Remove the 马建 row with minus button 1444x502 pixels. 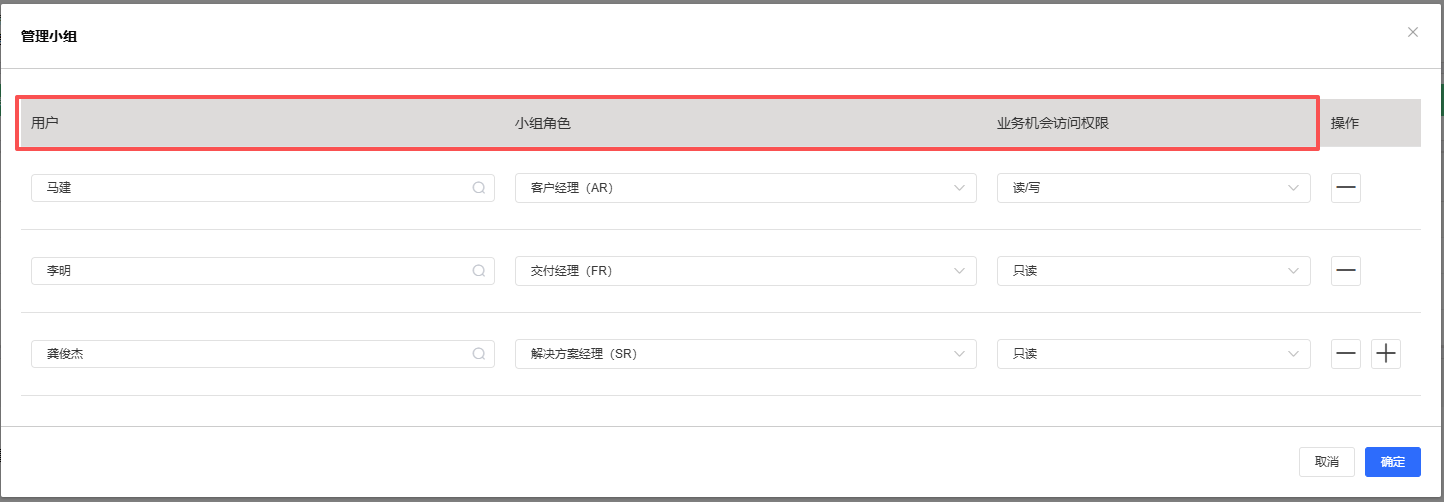click(1345, 188)
